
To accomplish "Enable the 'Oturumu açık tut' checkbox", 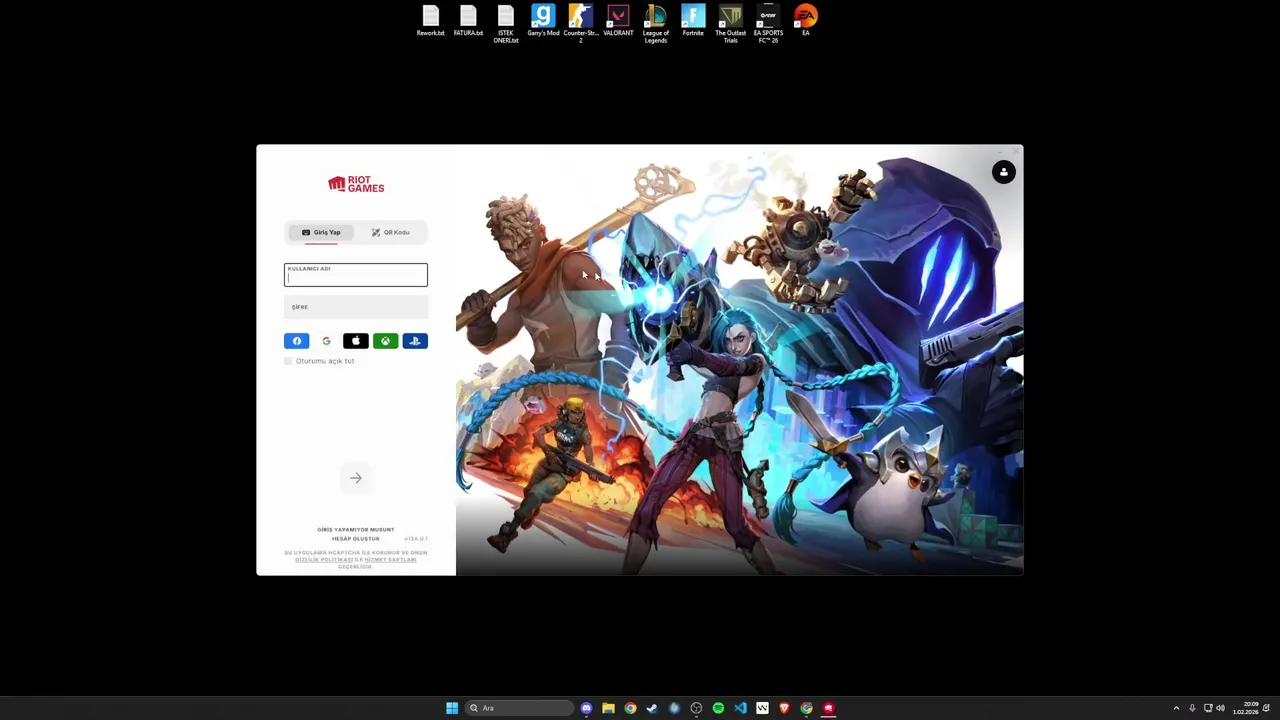I will 289,361.
